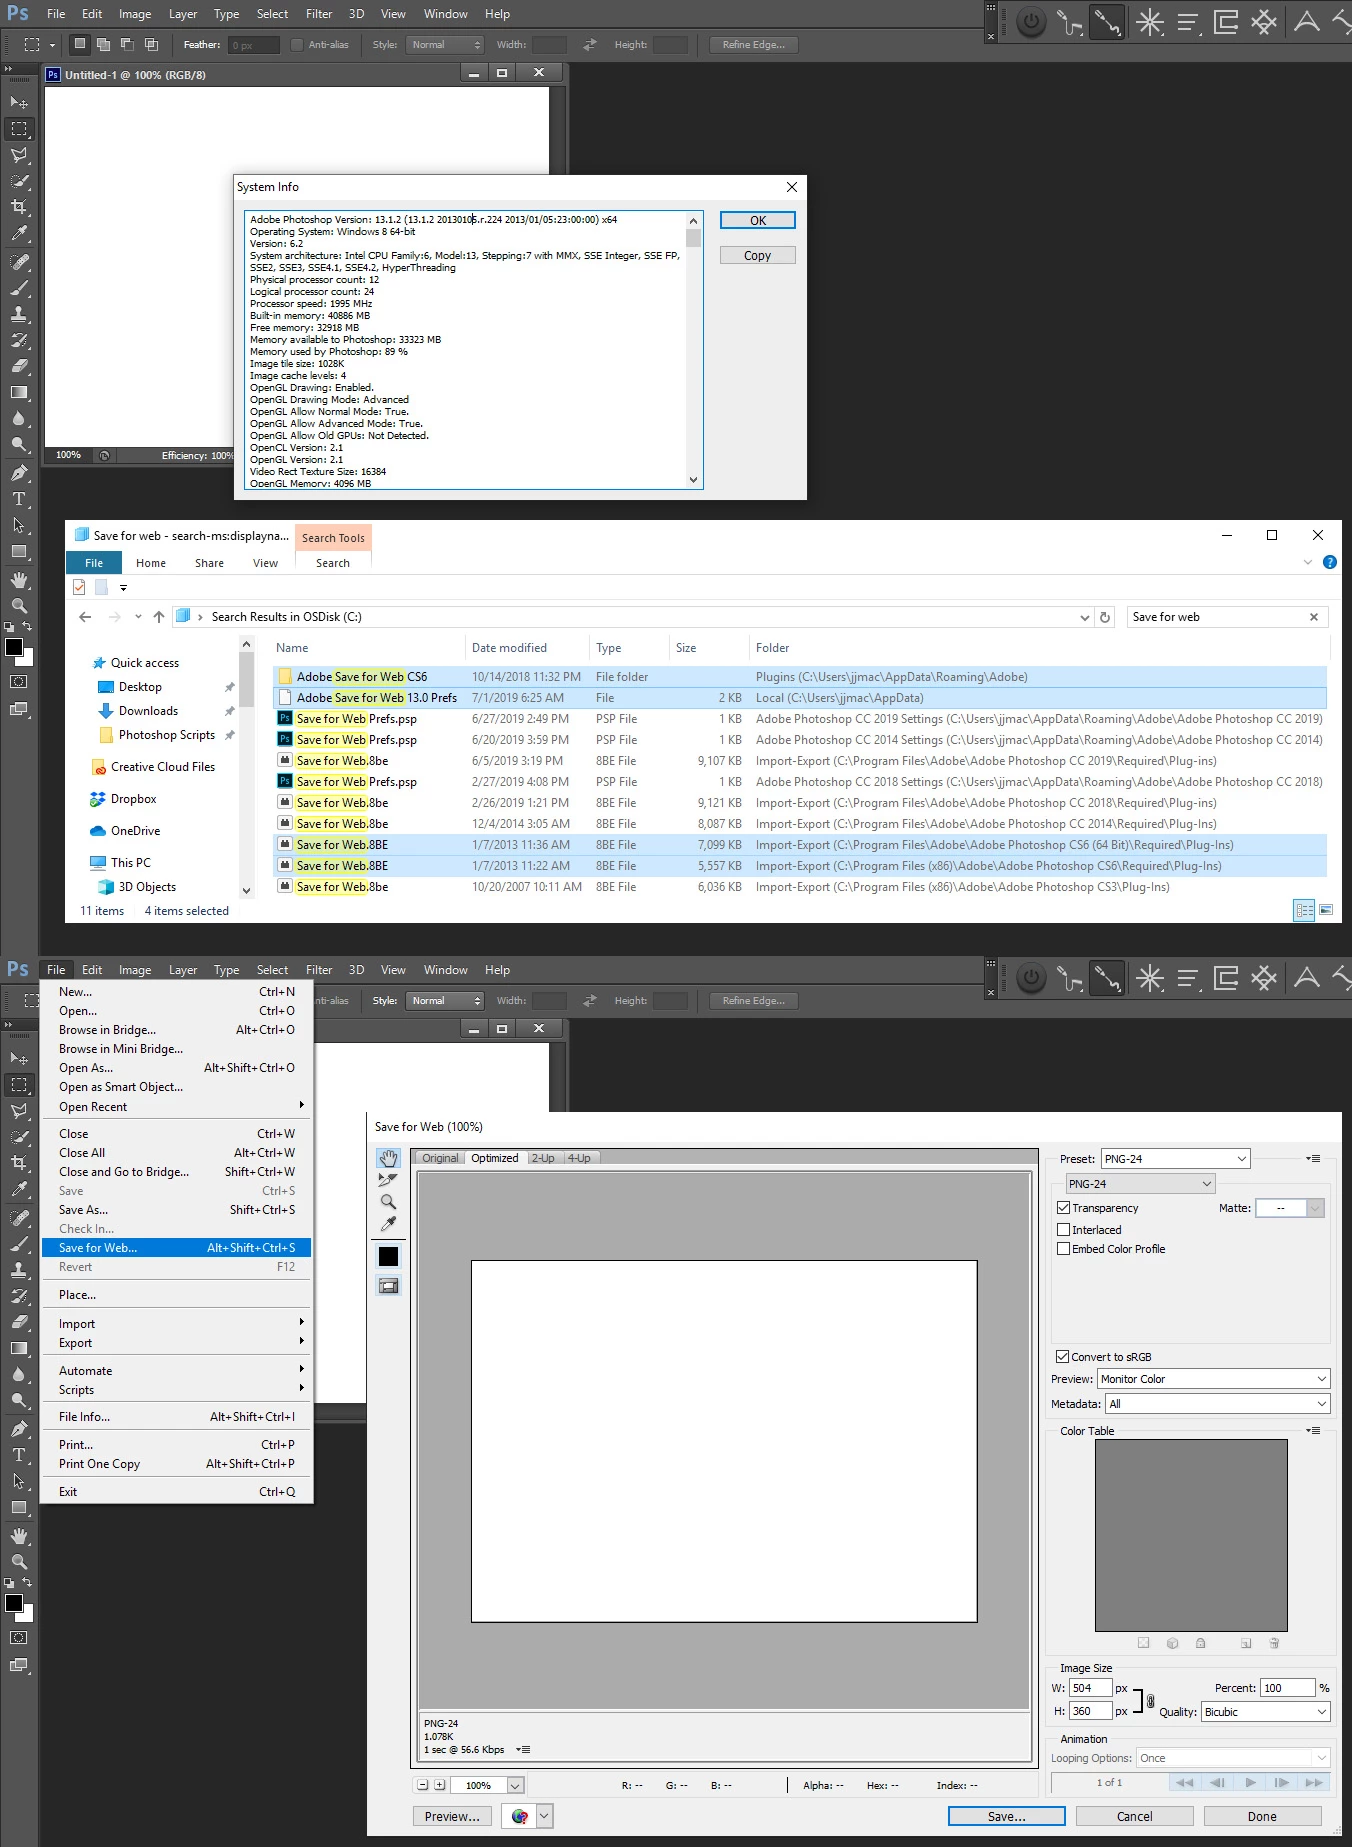Select Lasso tool in Photoshop window behind System Info

(19, 155)
